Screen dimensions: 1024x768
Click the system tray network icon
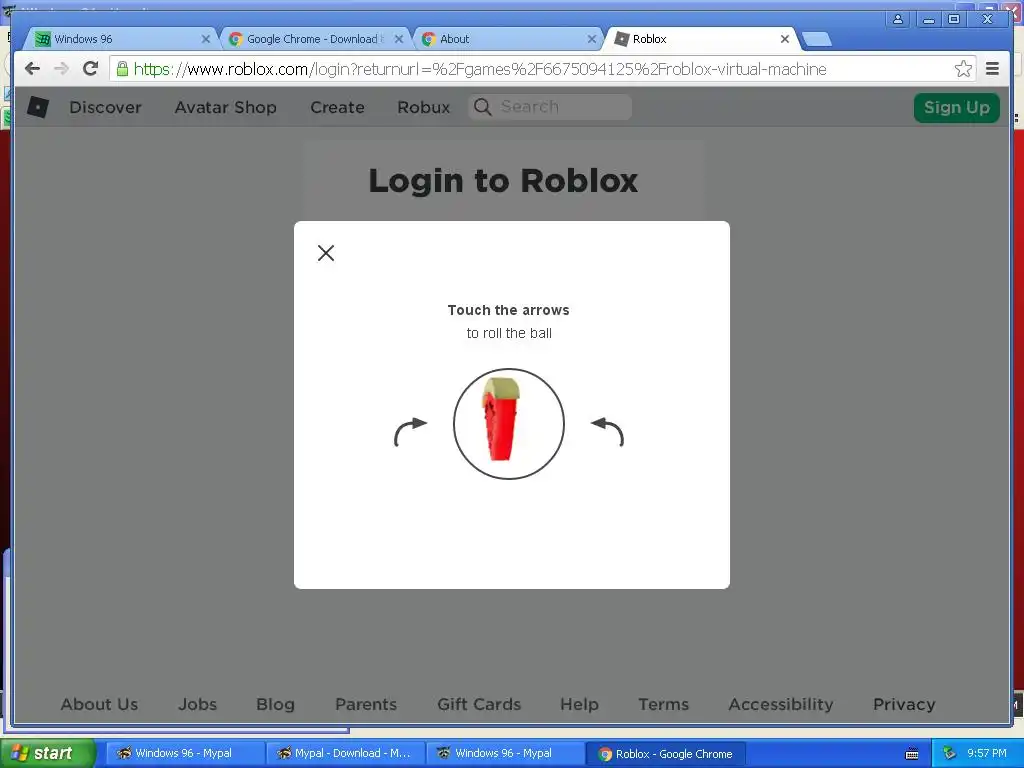point(949,753)
